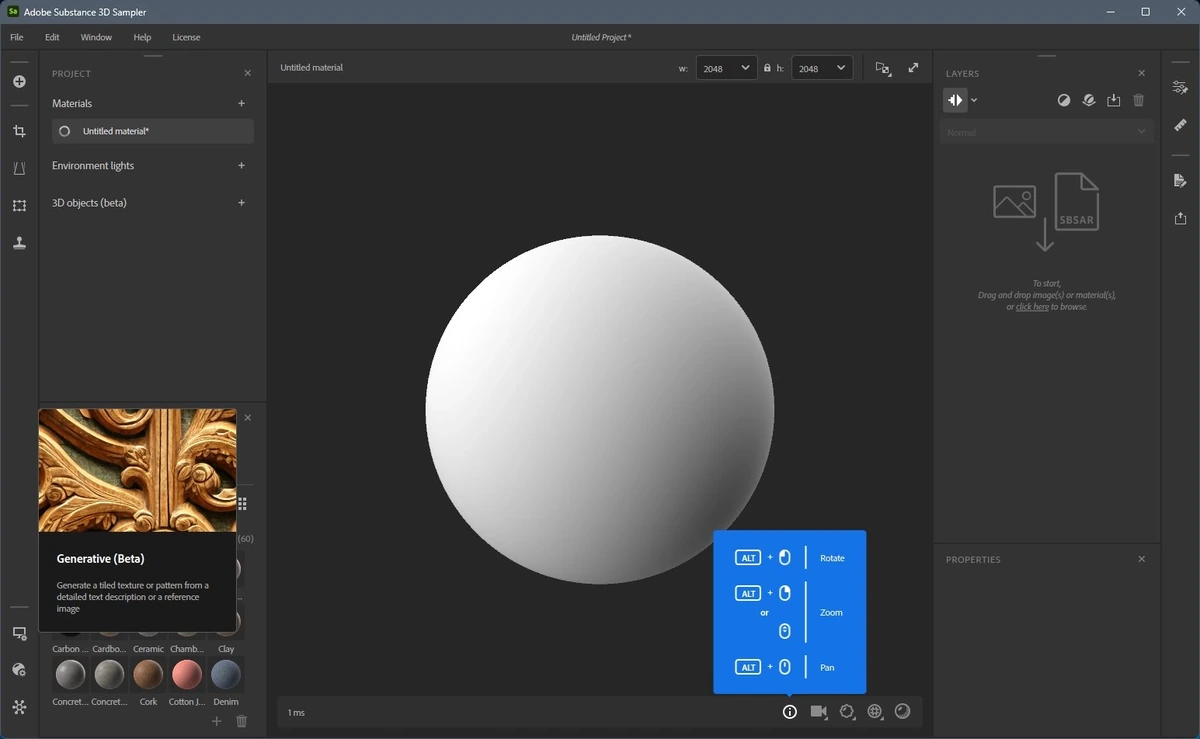Add a new 3D object (beta)
Image resolution: width=1200 pixels, height=739 pixels.
241,203
